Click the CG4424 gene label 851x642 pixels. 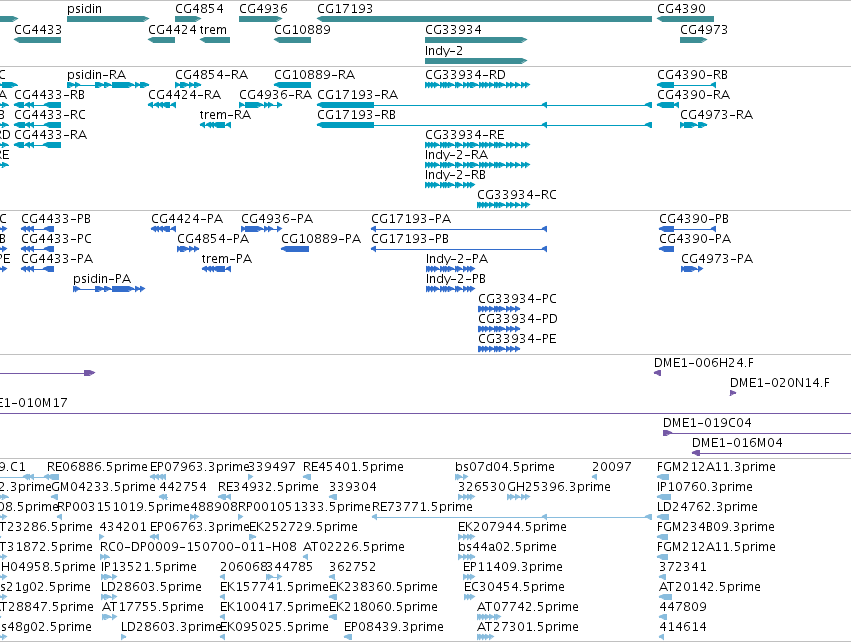(x=172, y=30)
